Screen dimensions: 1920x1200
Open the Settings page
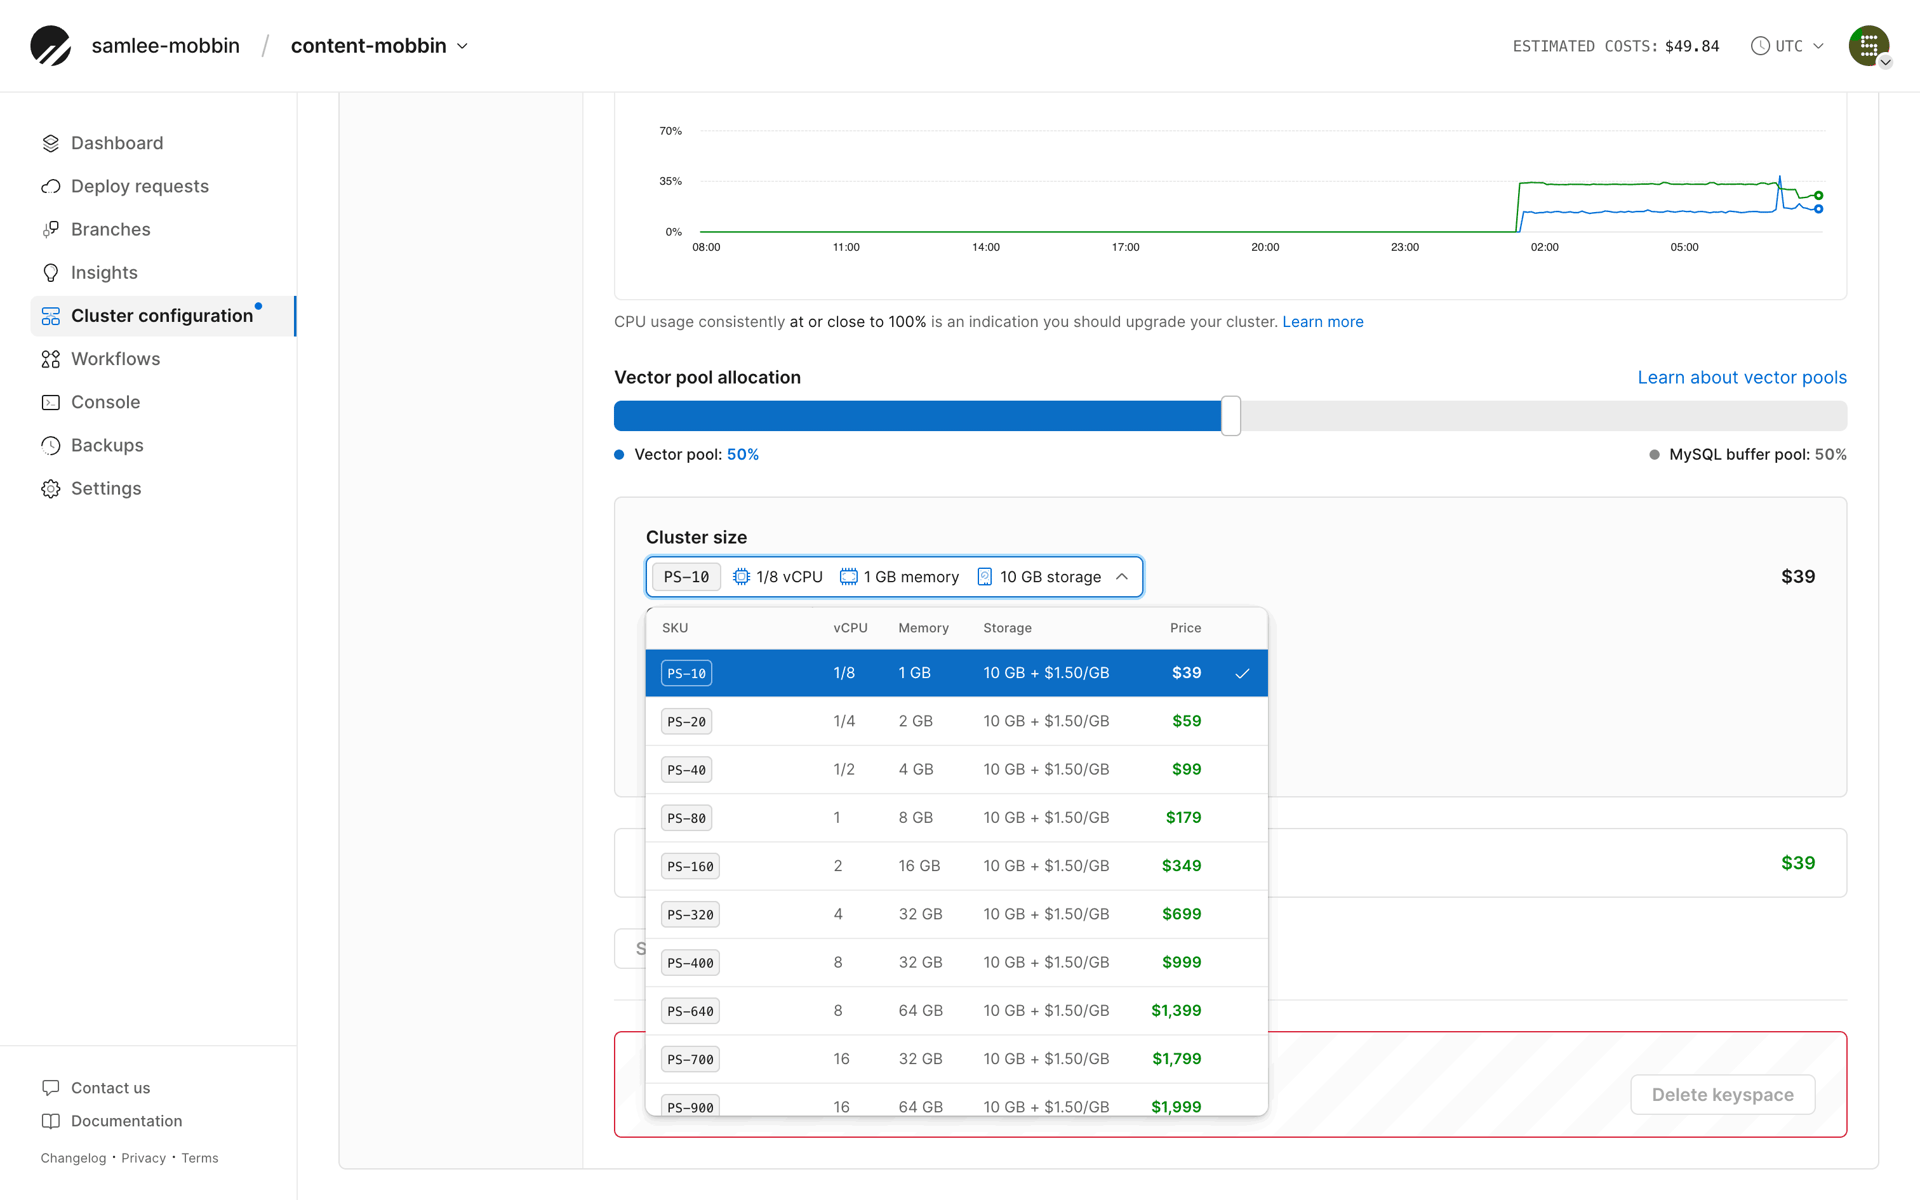(x=106, y=488)
